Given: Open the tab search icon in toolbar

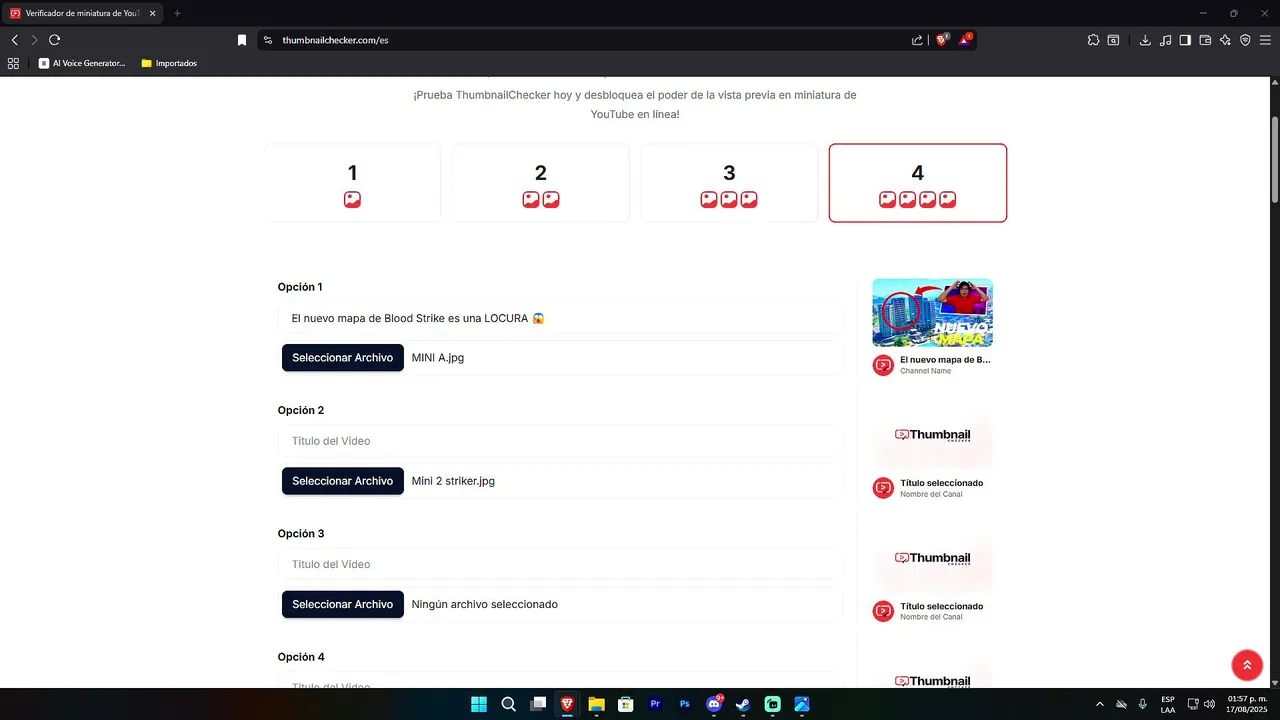Looking at the screenshot, I should (1113, 40).
